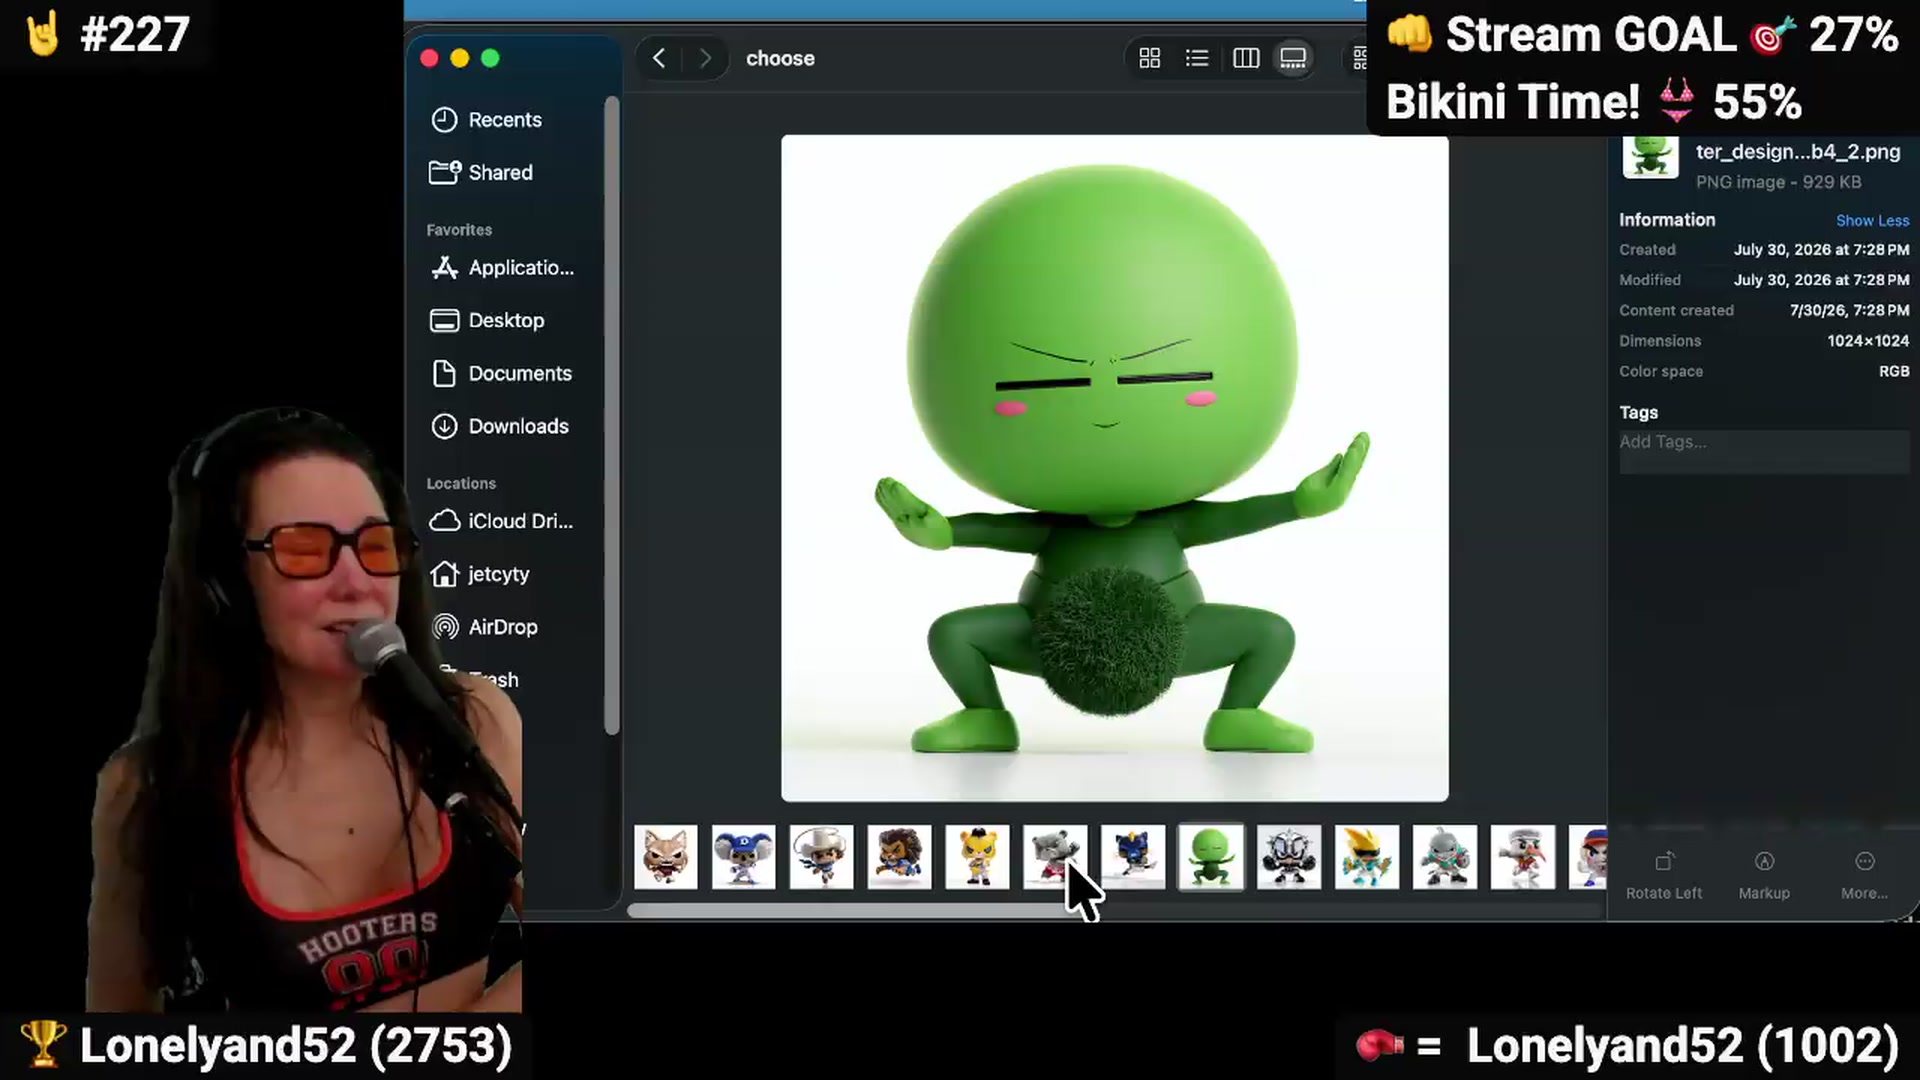
Task: Switch to icon view
Action: [1150, 58]
